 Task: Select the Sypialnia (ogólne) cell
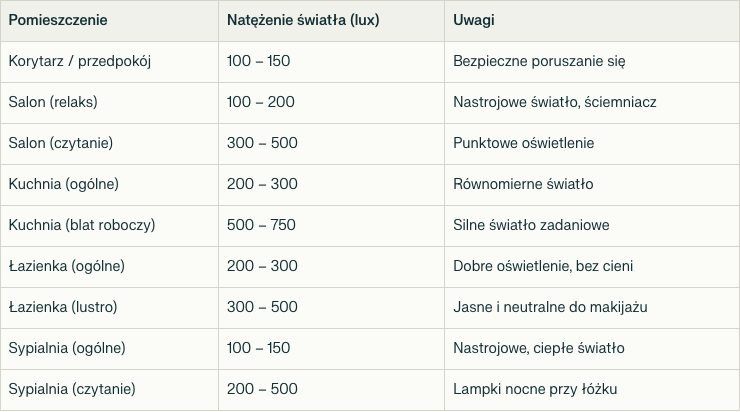(66, 348)
